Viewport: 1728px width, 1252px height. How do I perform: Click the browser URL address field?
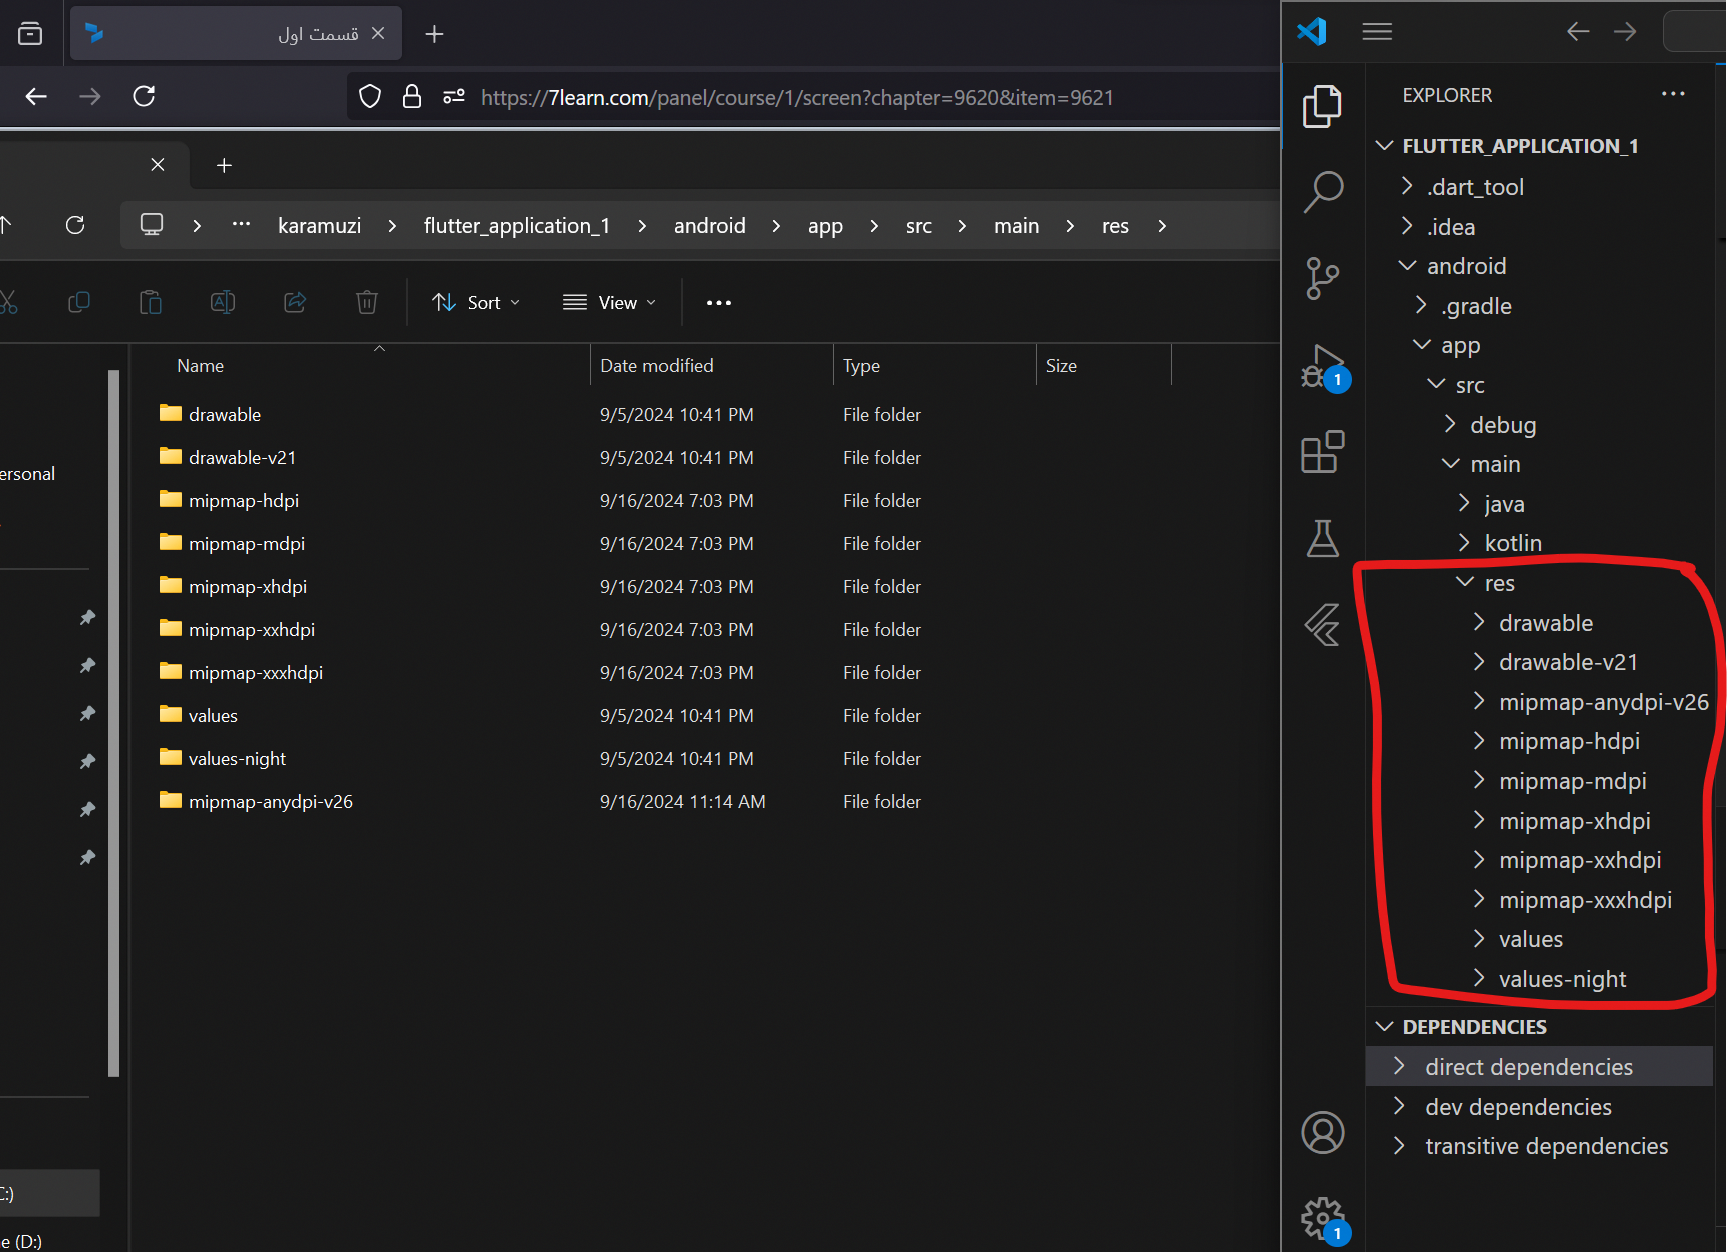coord(797,97)
